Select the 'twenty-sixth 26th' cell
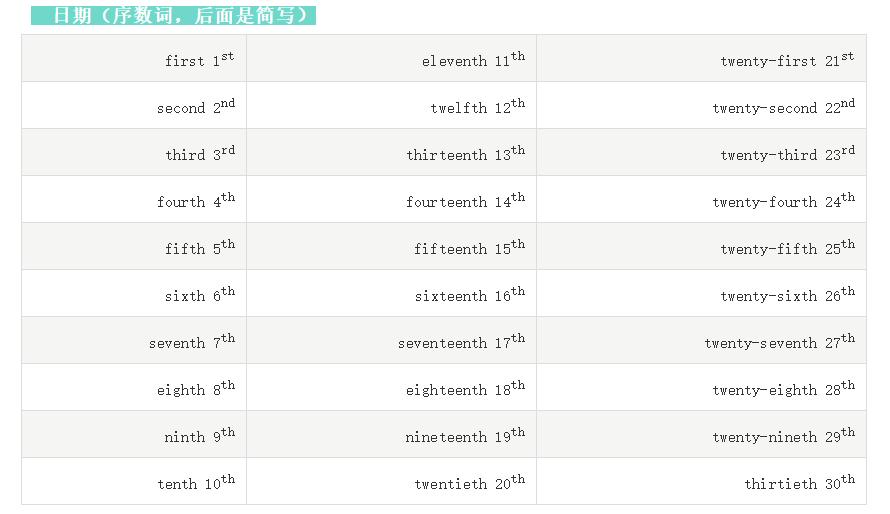The image size is (890, 514). point(786,295)
